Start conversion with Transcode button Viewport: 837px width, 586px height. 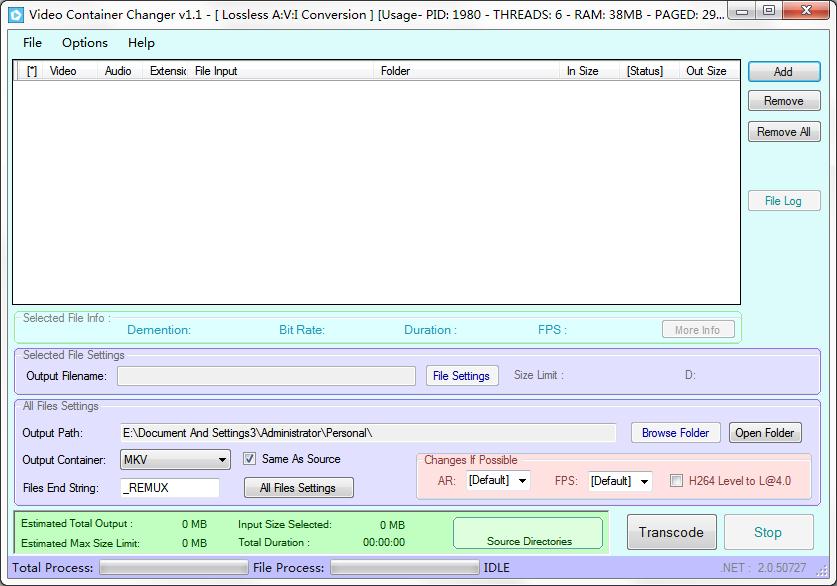click(x=671, y=532)
